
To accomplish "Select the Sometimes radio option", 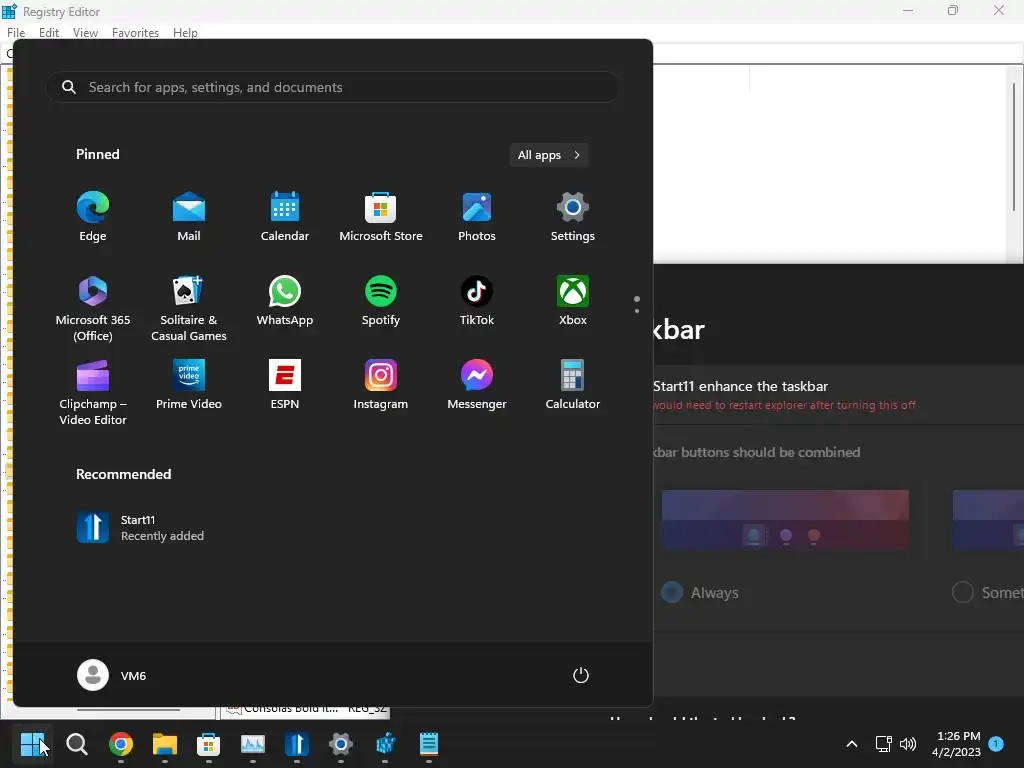I will pyautogui.click(x=963, y=592).
